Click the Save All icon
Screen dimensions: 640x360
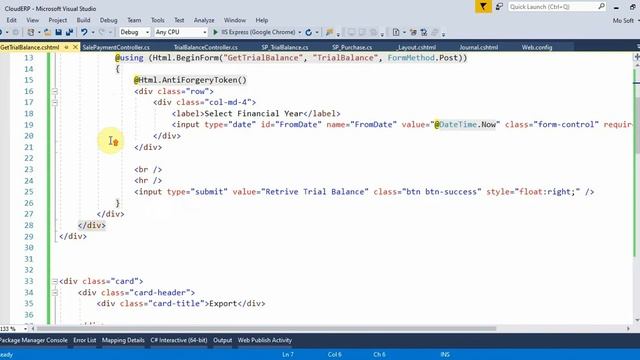[x=69, y=32]
